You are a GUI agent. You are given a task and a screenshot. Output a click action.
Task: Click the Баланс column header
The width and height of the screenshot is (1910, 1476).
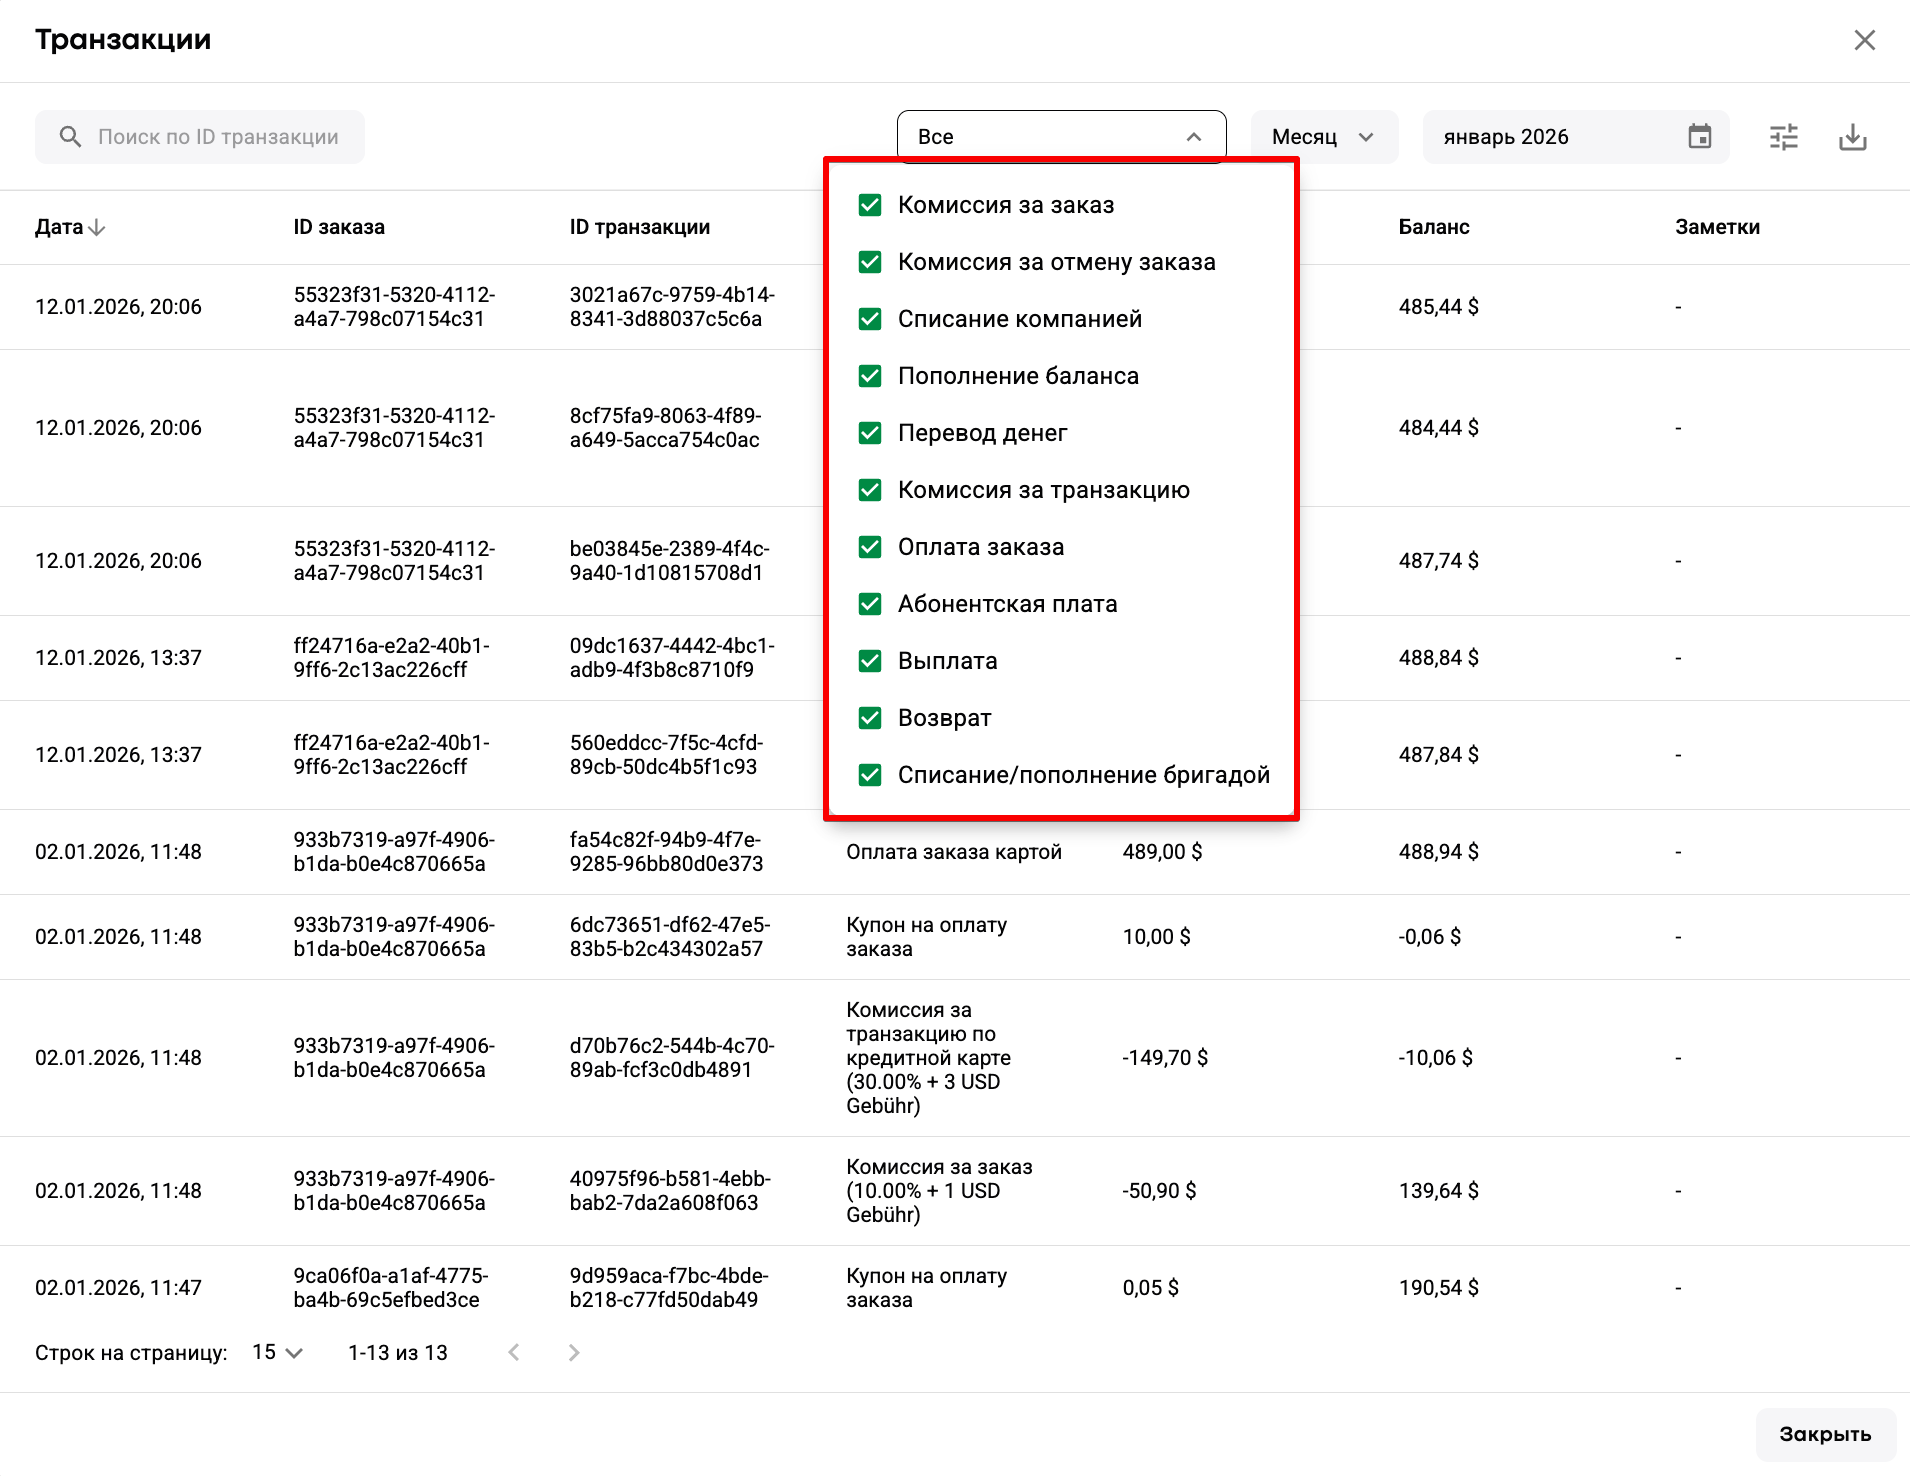[1434, 228]
